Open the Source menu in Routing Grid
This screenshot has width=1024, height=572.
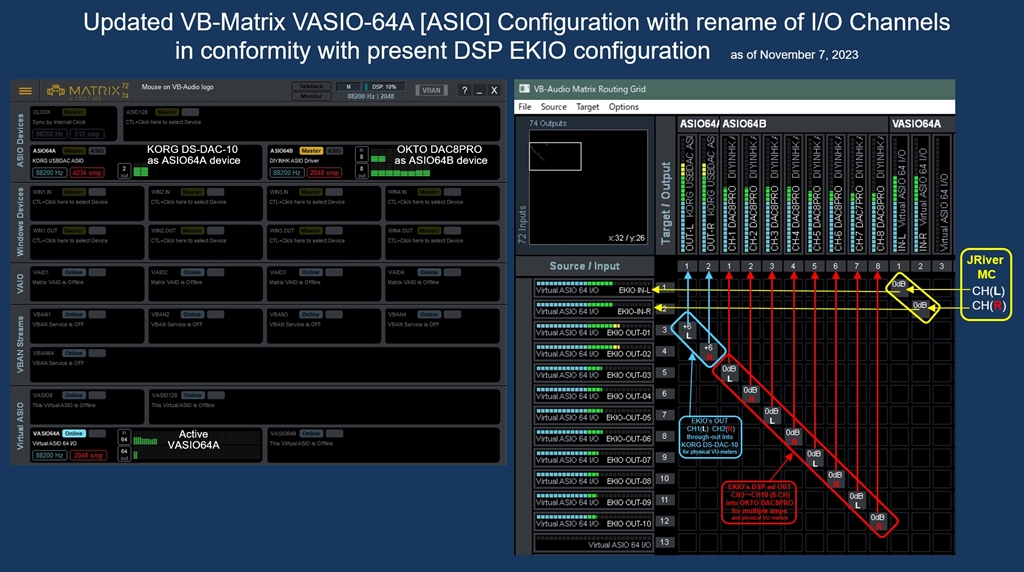tap(553, 107)
